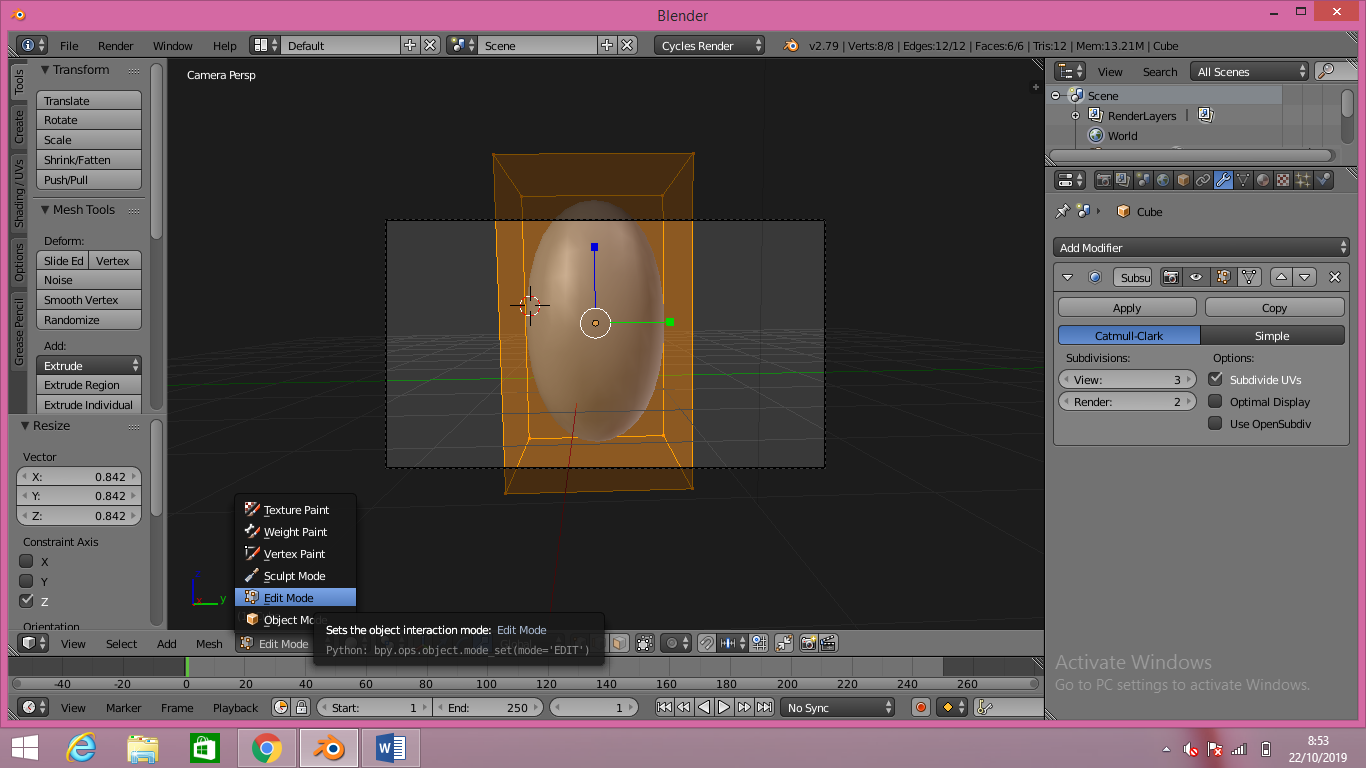
Task: Click the outliner search magnifier icon
Action: [x=1329, y=71]
